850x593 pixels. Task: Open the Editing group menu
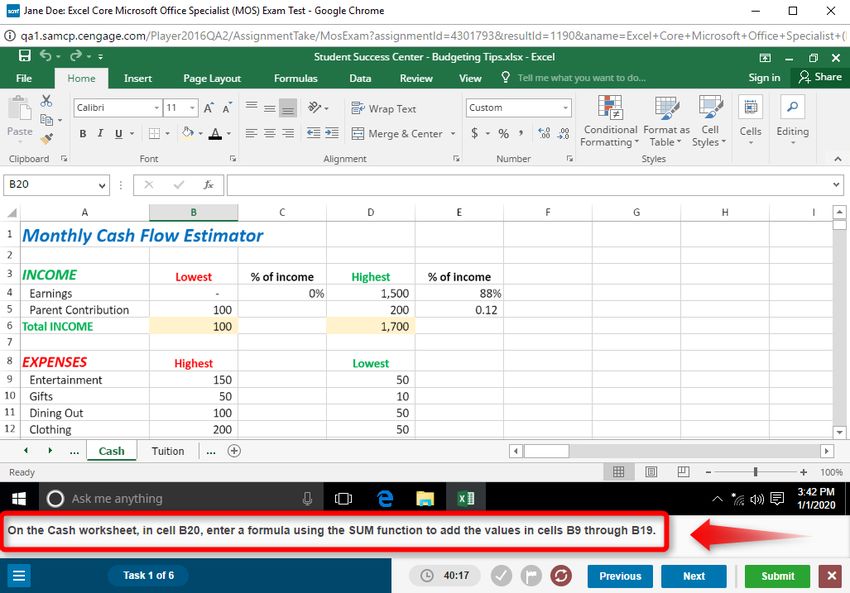point(792,121)
